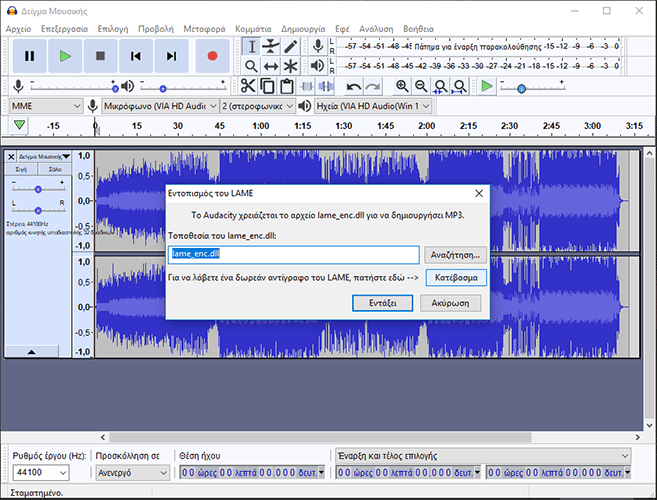Click the recording meter microphone icon

(318, 46)
